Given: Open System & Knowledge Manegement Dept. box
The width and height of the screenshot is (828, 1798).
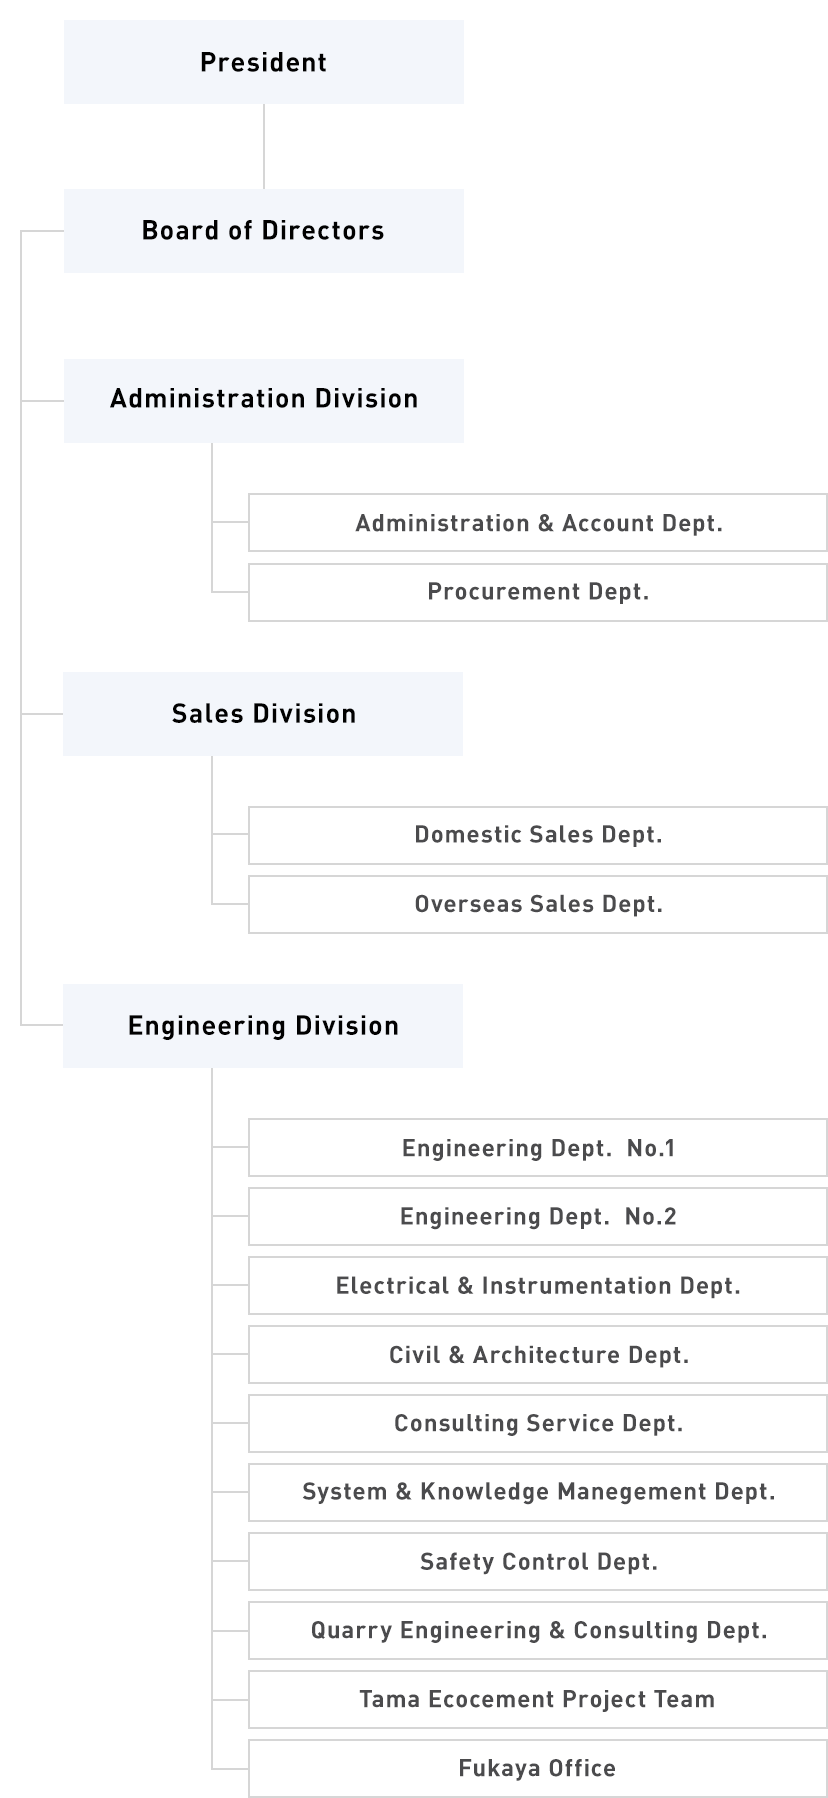Looking at the screenshot, I should coord(538,1492).
